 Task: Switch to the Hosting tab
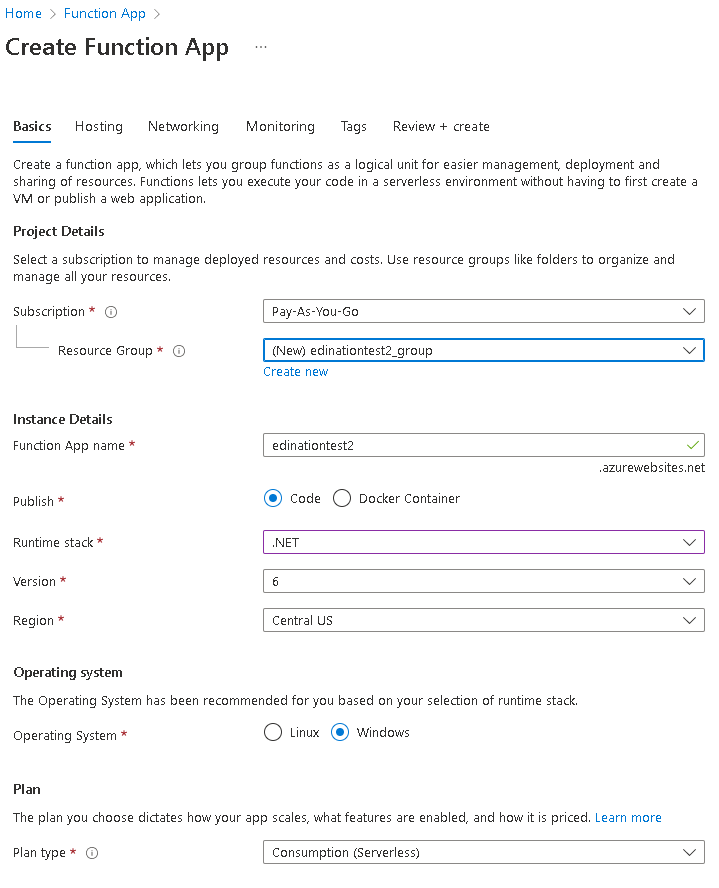(98, 126)
